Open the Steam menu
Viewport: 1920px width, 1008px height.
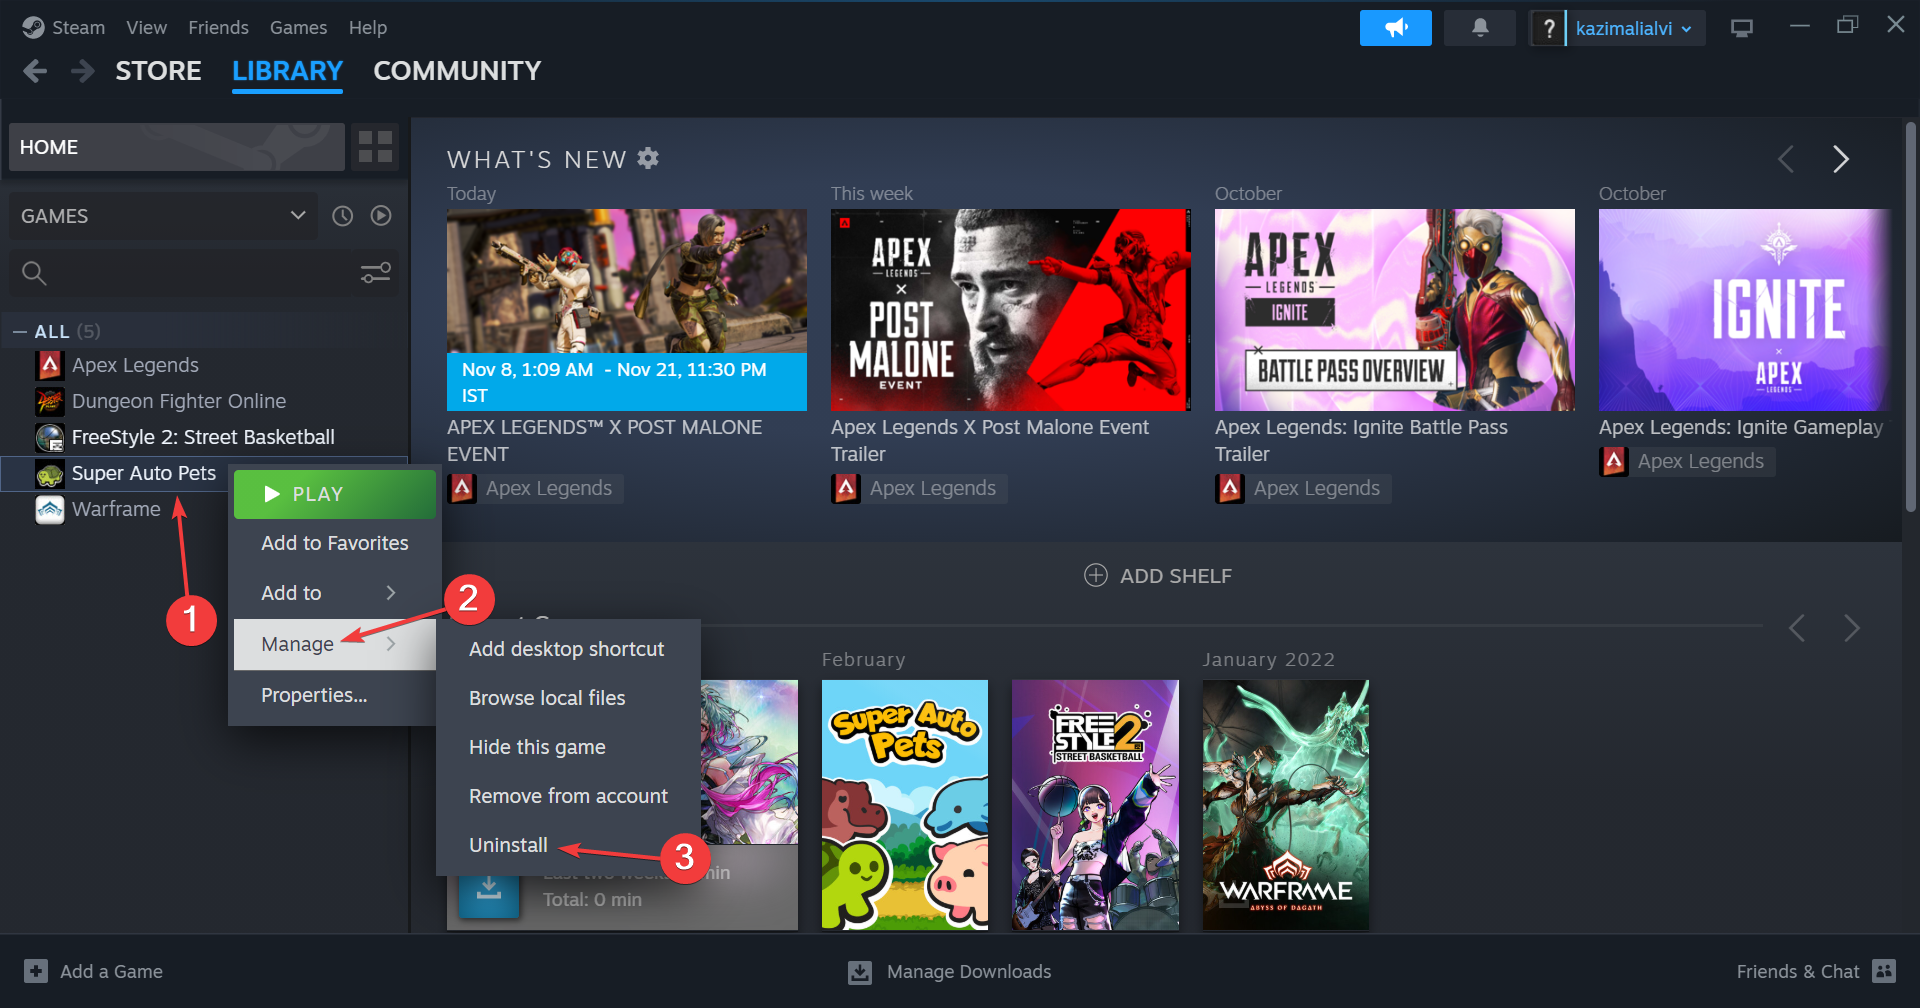pos(78,28)
